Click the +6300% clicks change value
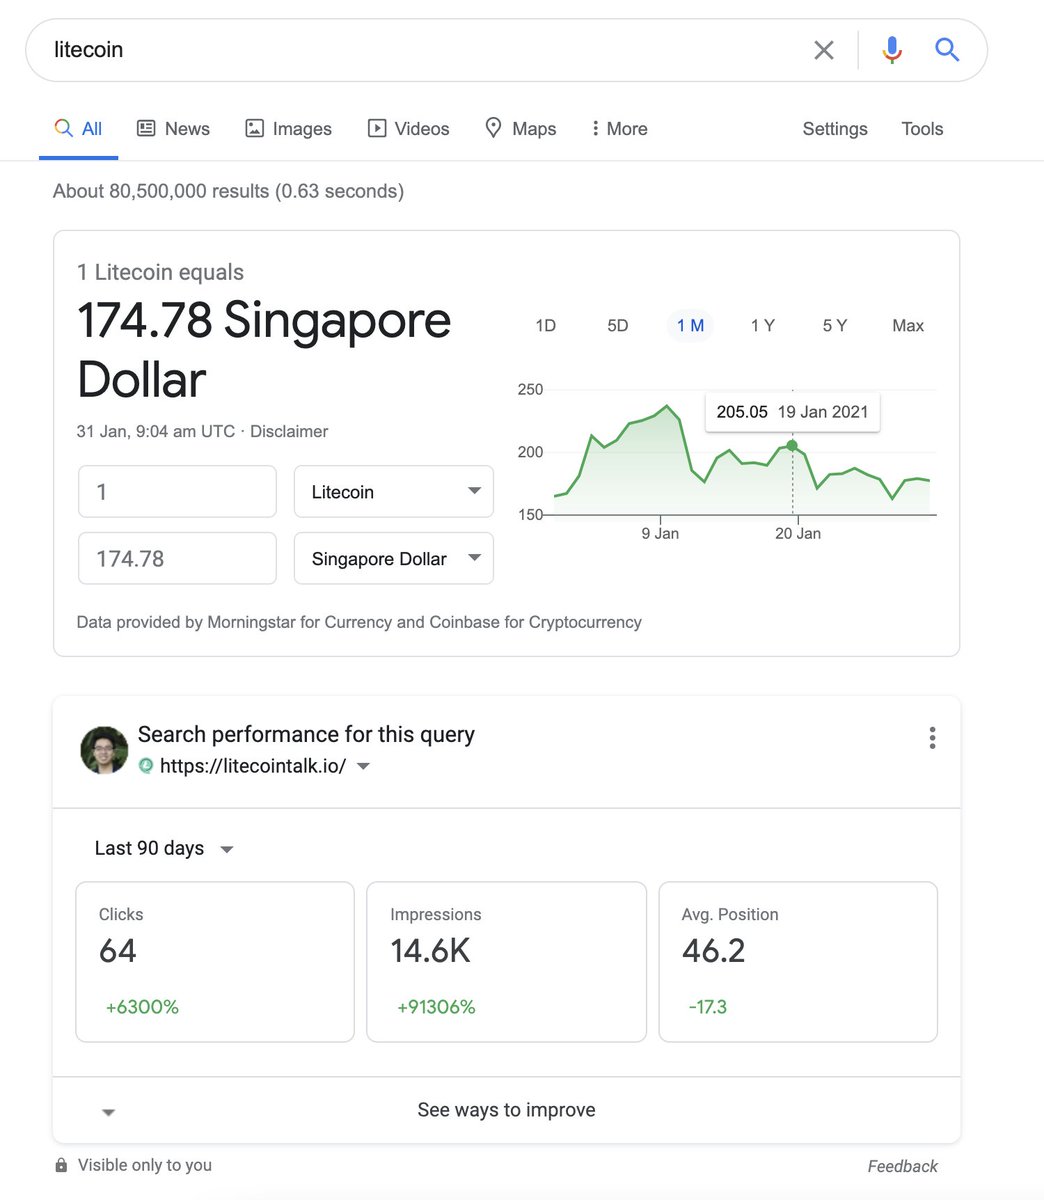The height and width of the screenshot is (1200, 1044). pyautogui.click(x=142, y=1007)
